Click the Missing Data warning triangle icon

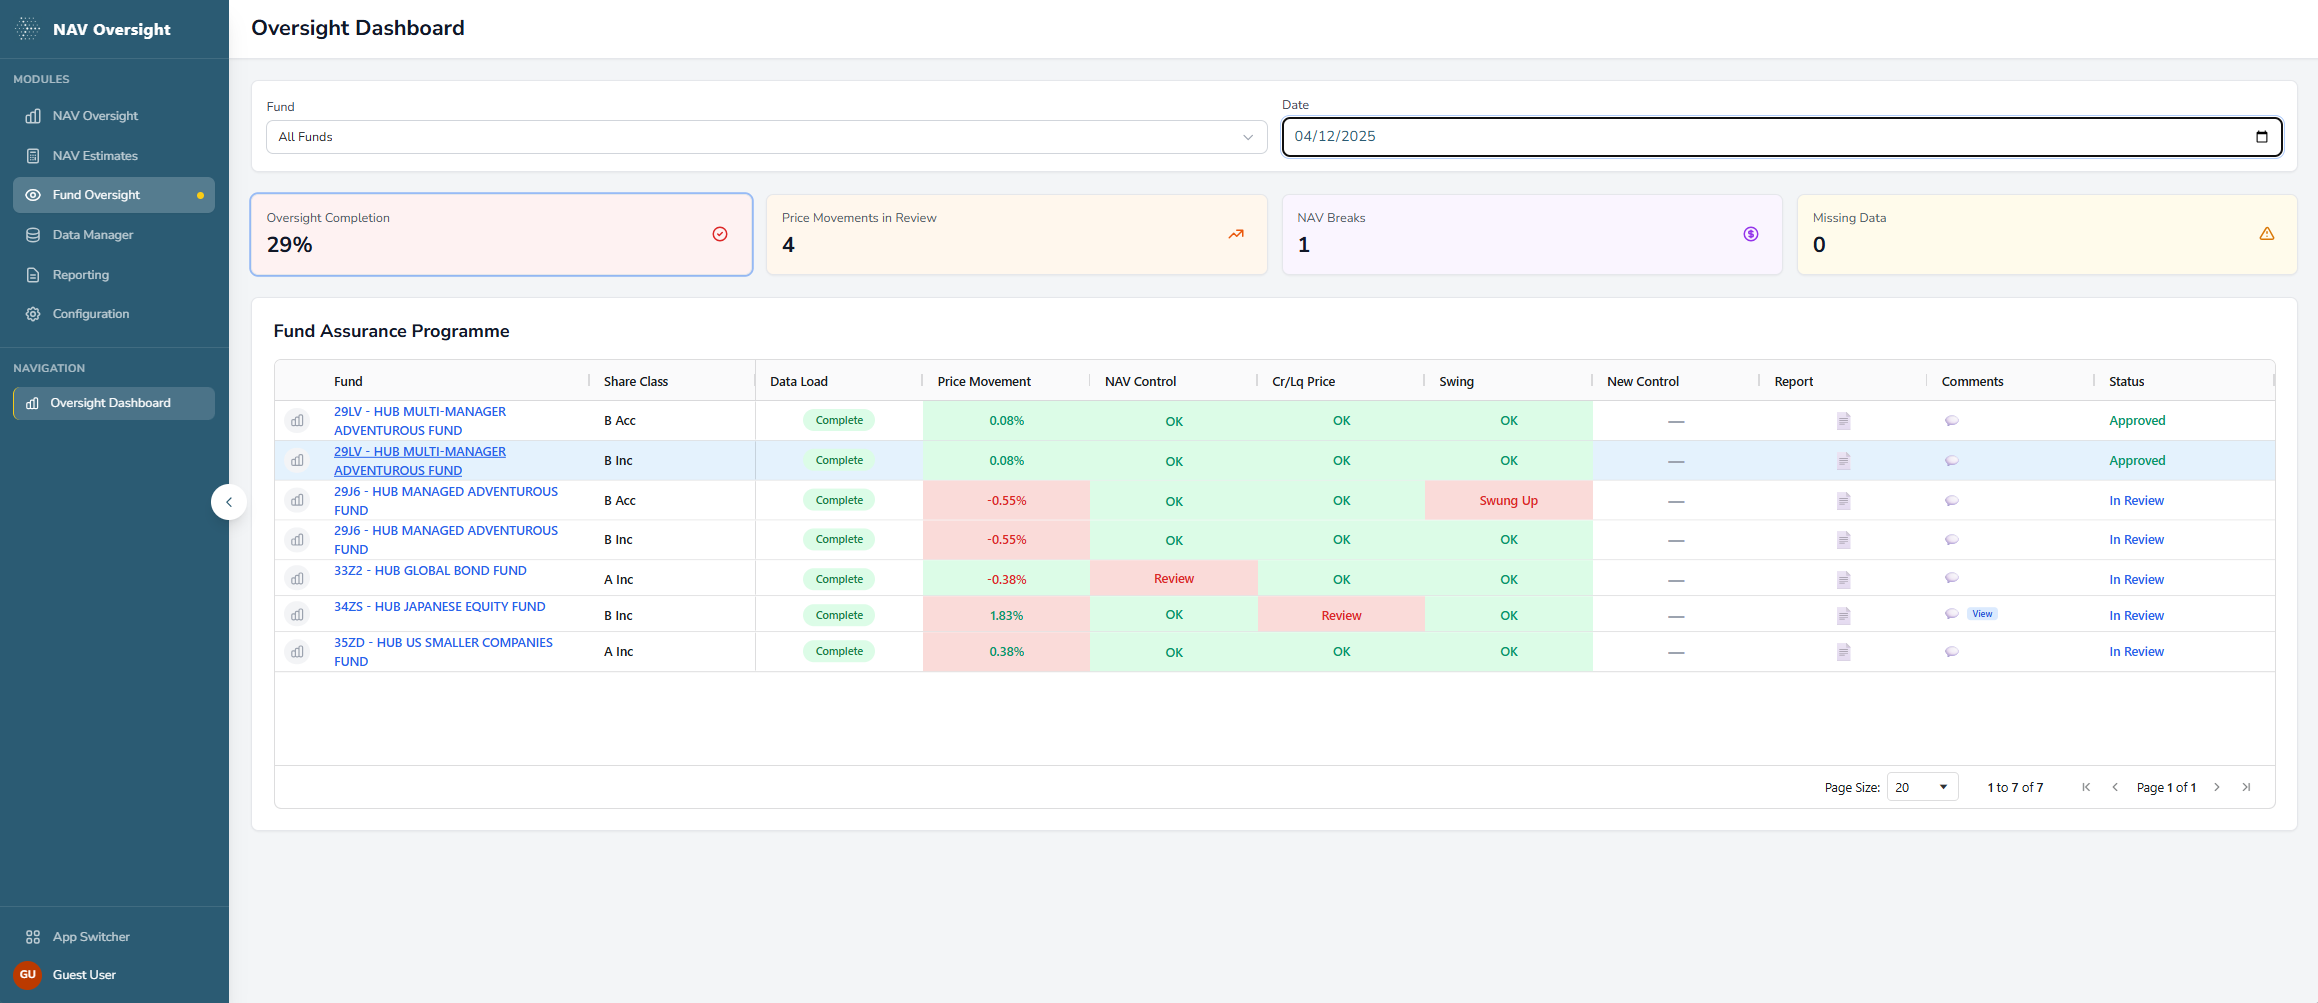[2266, 234]
